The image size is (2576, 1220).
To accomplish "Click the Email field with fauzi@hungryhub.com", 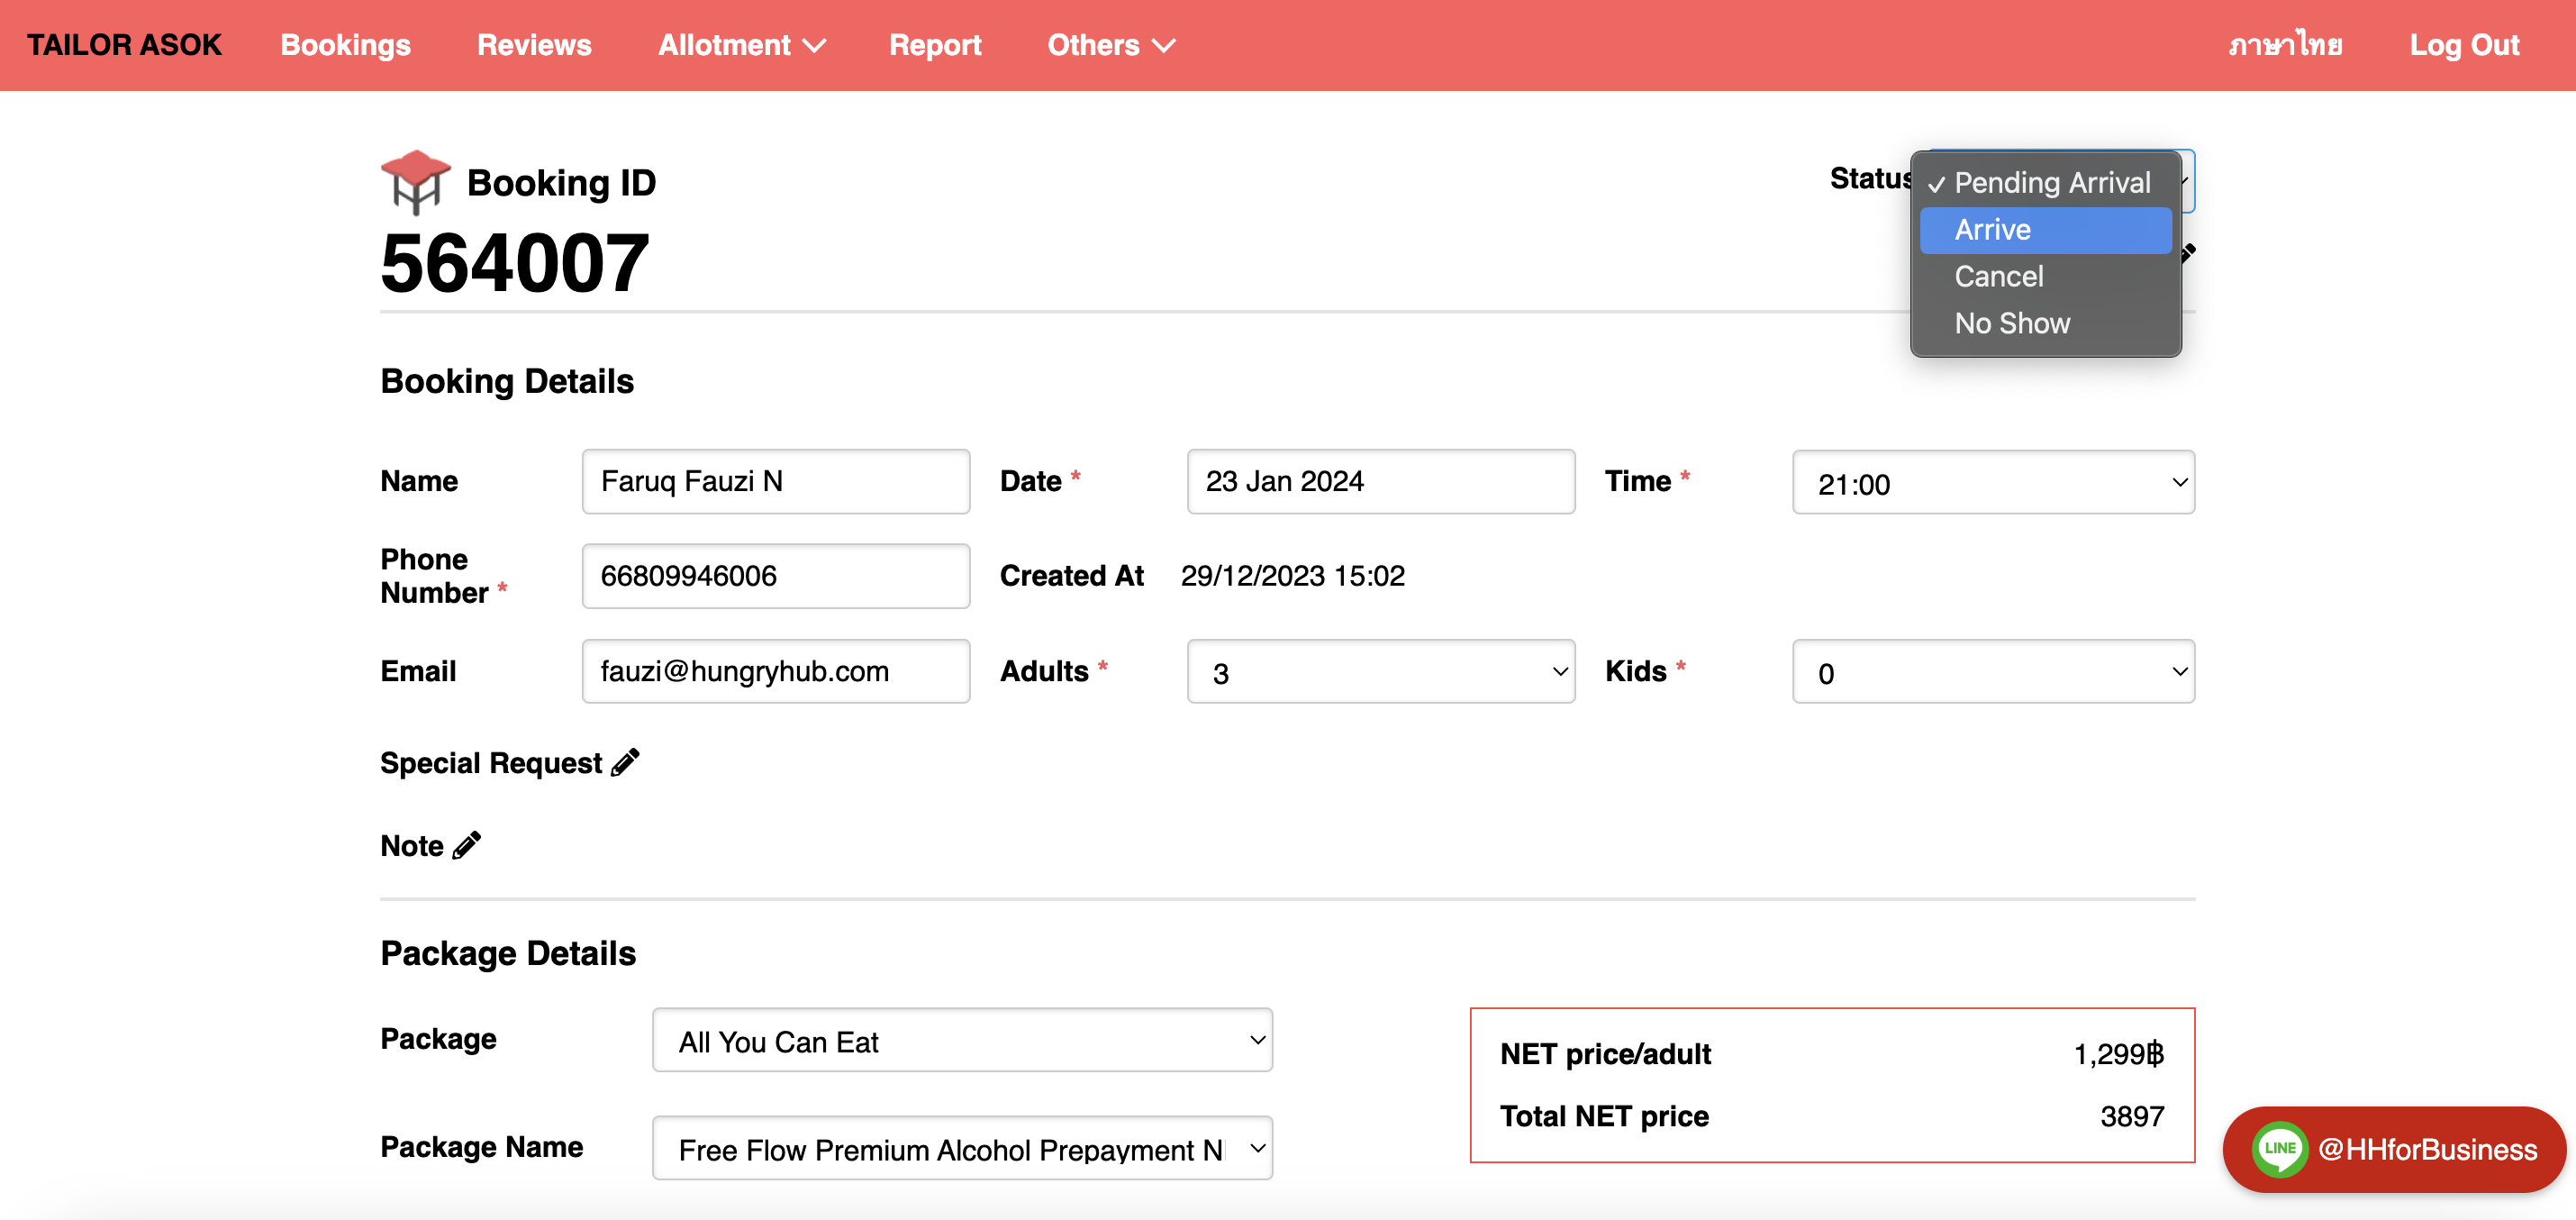I will [x=775, y=672].
